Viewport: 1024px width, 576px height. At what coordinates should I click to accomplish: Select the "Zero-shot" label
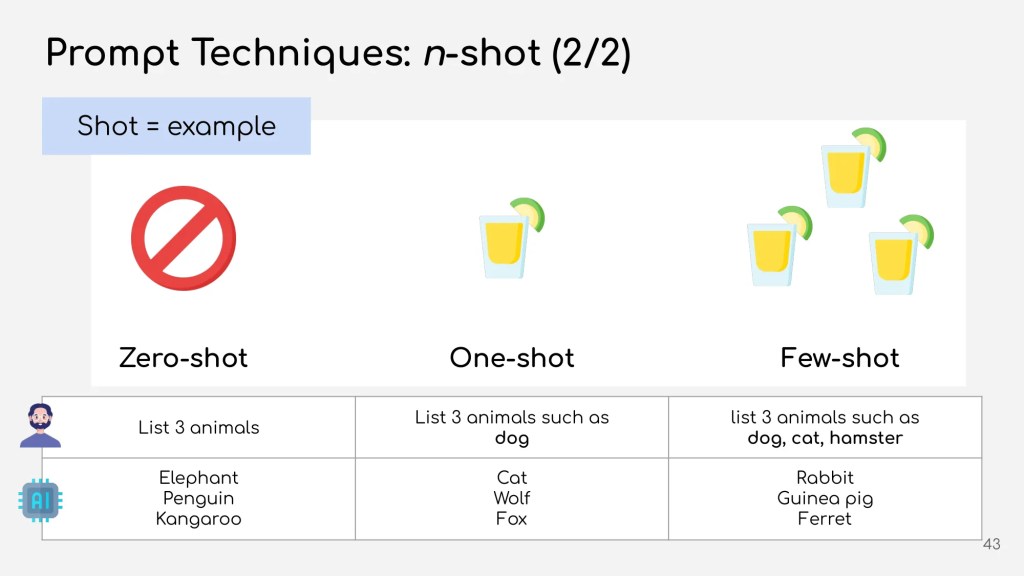[183, 358]
